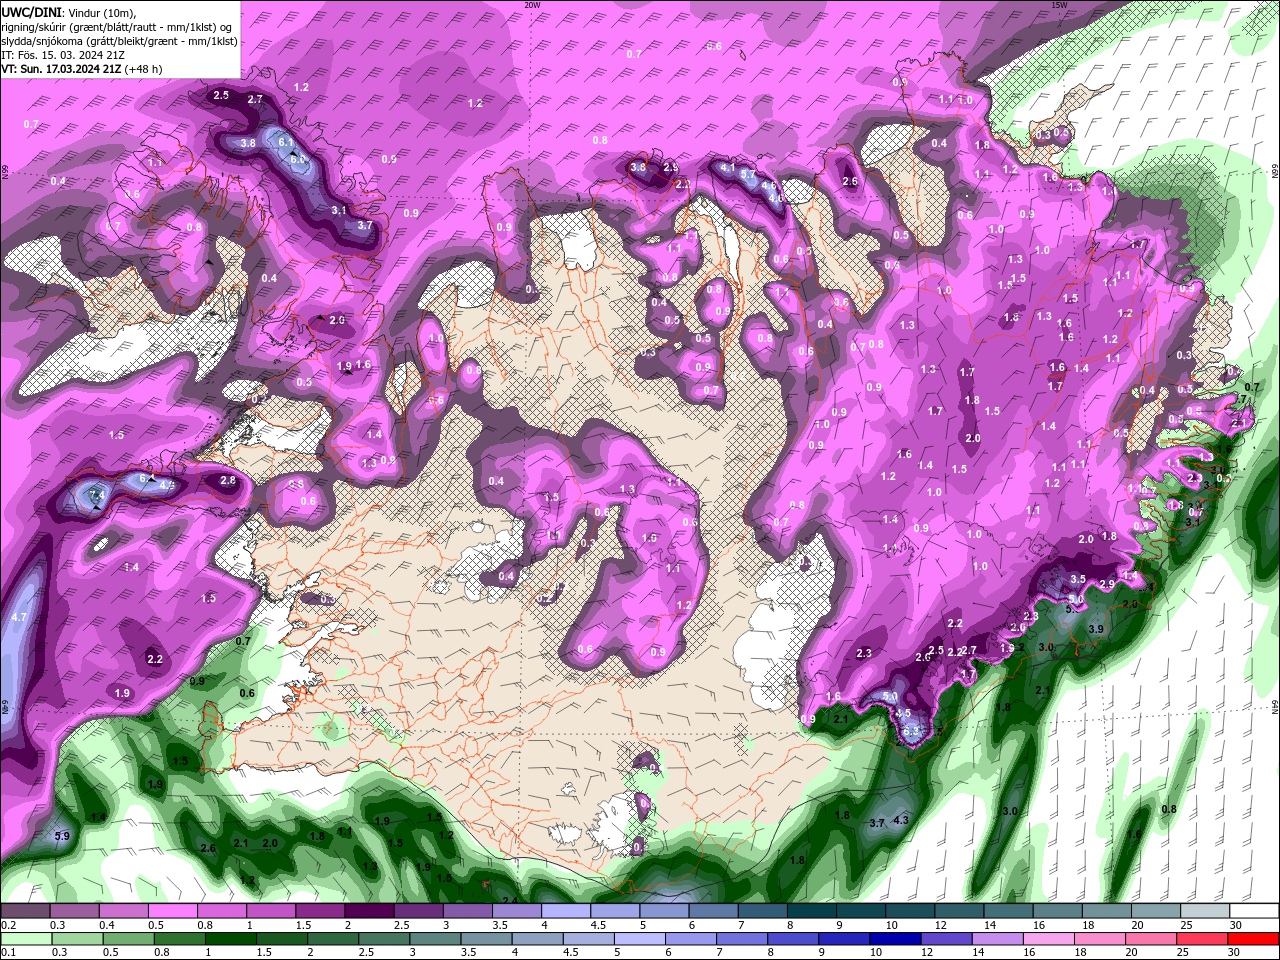The height and width of the screenshot is (960, 1280).
Task: Click the 7 swatch in the top snow legend row
Action: point(761,911)
